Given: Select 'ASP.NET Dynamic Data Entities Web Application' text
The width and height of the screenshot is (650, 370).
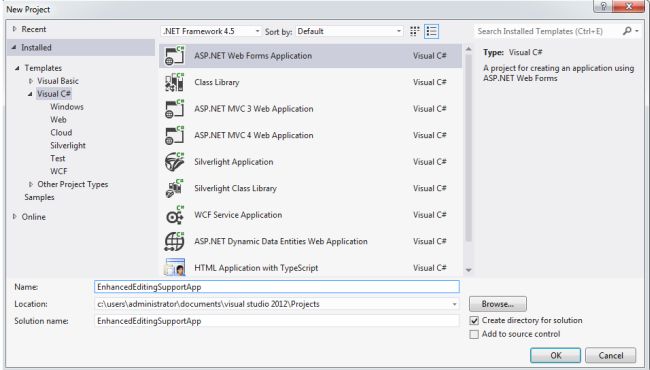Looking at the screenshot, I should [x=281, y=242].
